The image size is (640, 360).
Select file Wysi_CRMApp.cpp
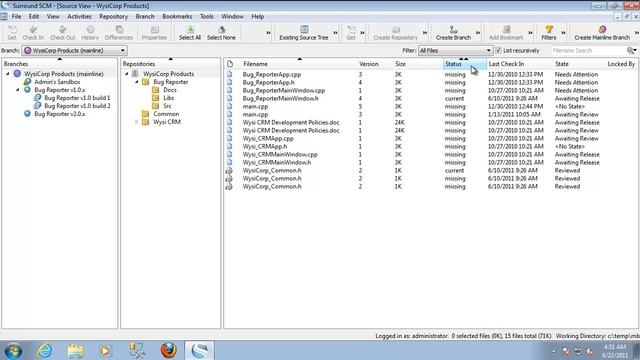point(268,138)
